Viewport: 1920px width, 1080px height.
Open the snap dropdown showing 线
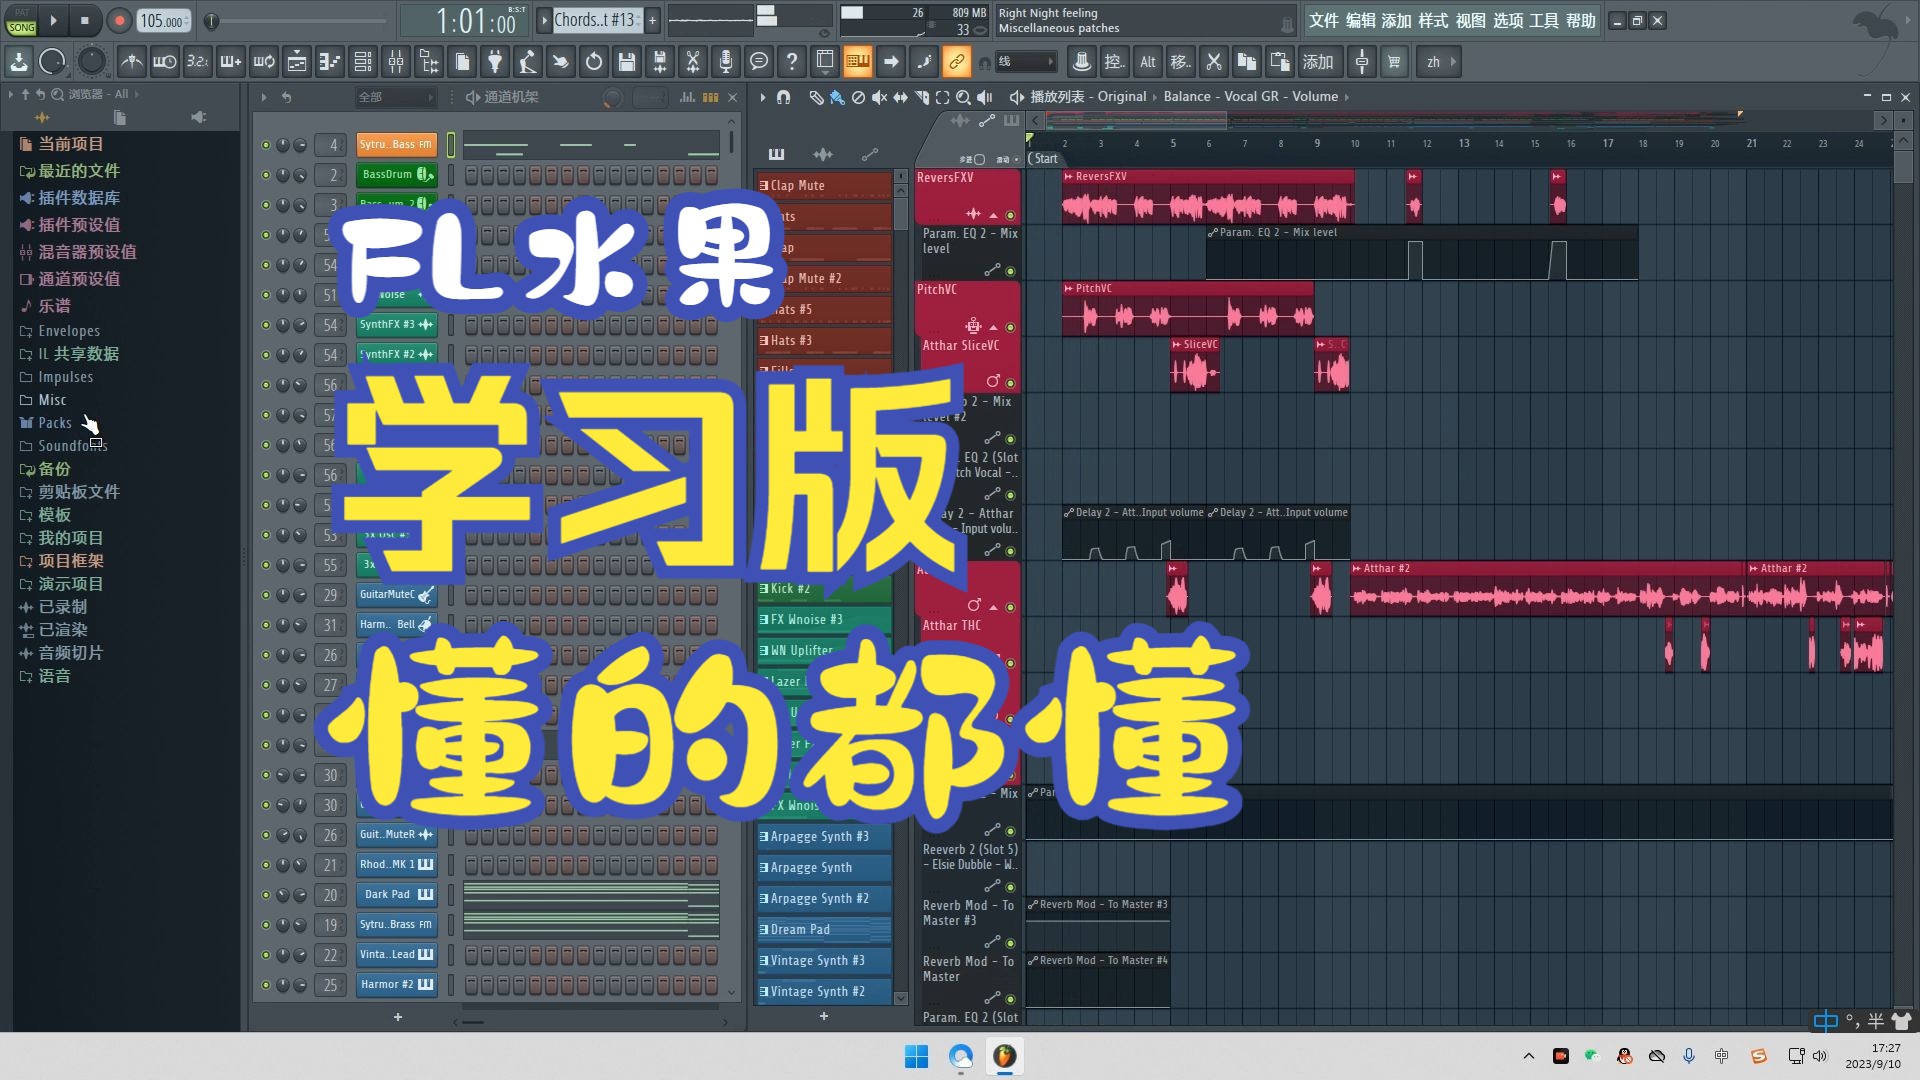(1026, 62)
